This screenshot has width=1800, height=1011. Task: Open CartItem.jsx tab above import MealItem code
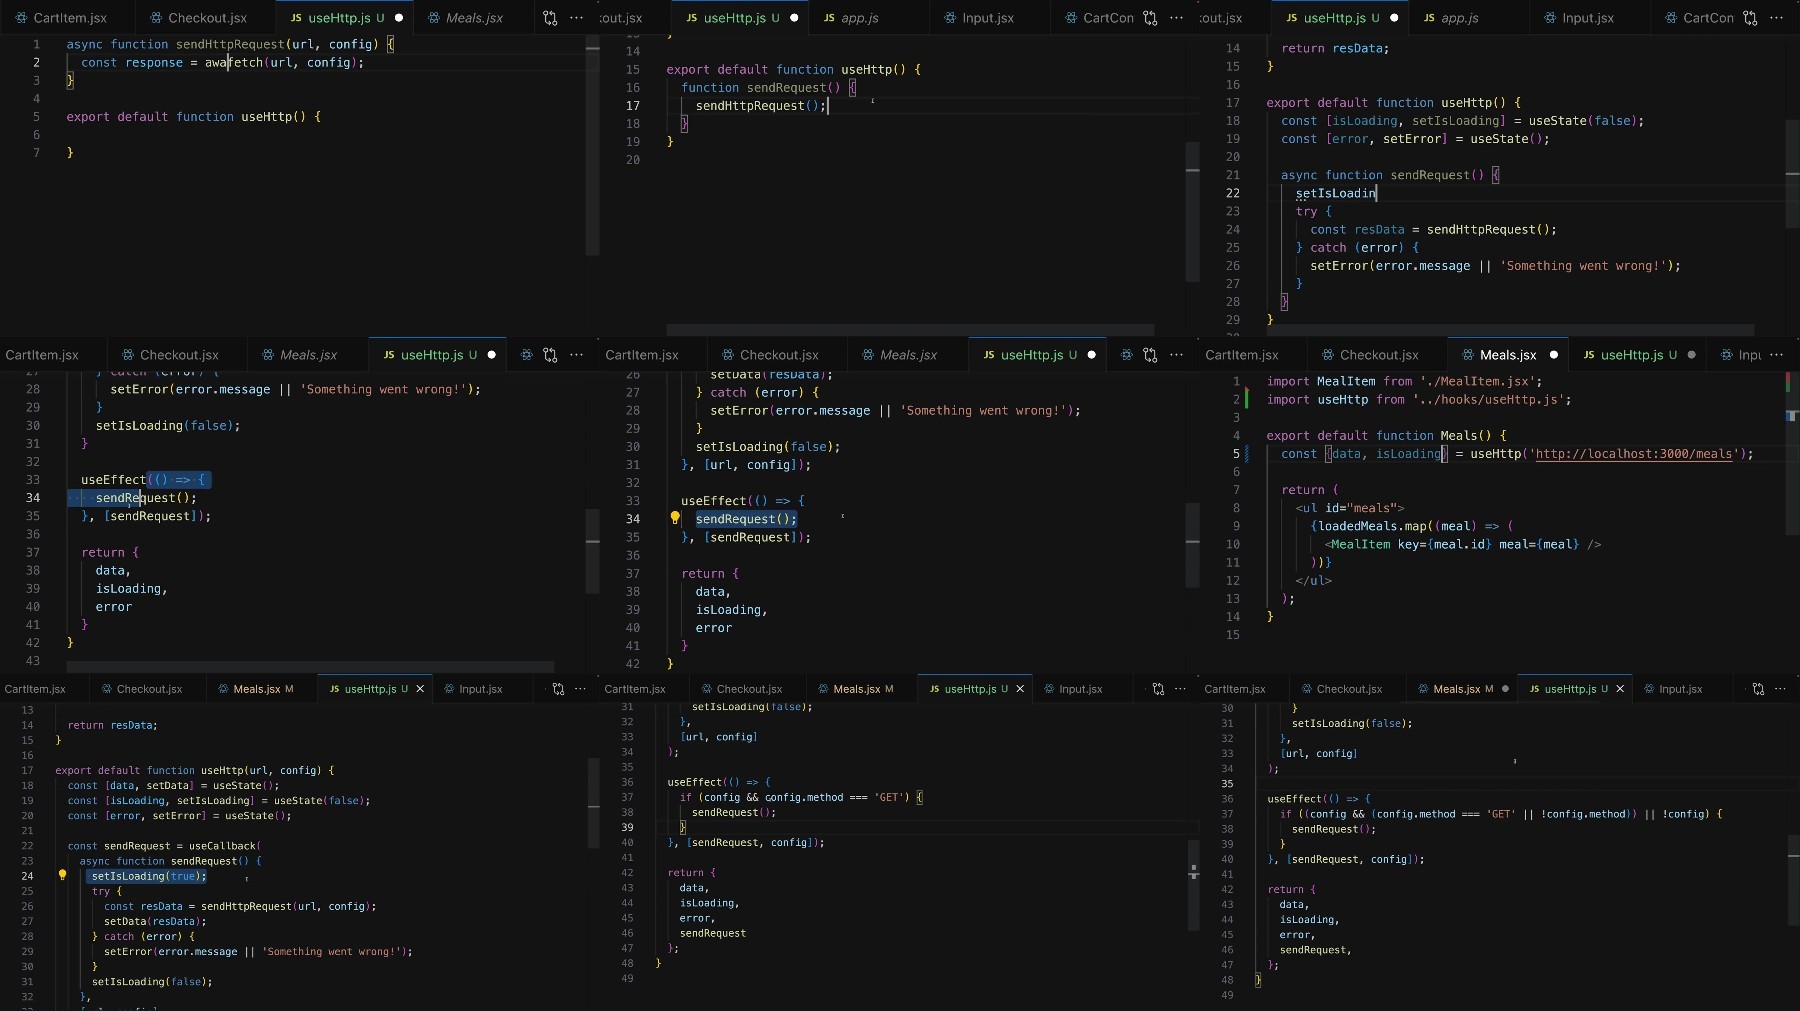pyautogui.click(x=1241, y=355)
